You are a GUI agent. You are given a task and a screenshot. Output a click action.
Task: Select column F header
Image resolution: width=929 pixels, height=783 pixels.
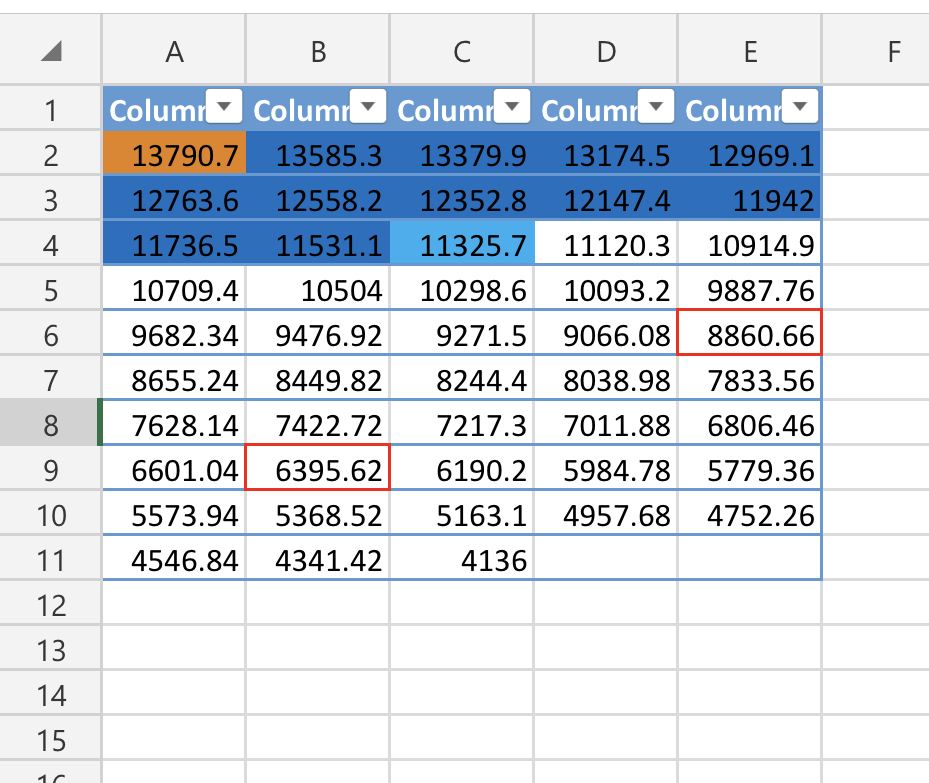(876, 50)
